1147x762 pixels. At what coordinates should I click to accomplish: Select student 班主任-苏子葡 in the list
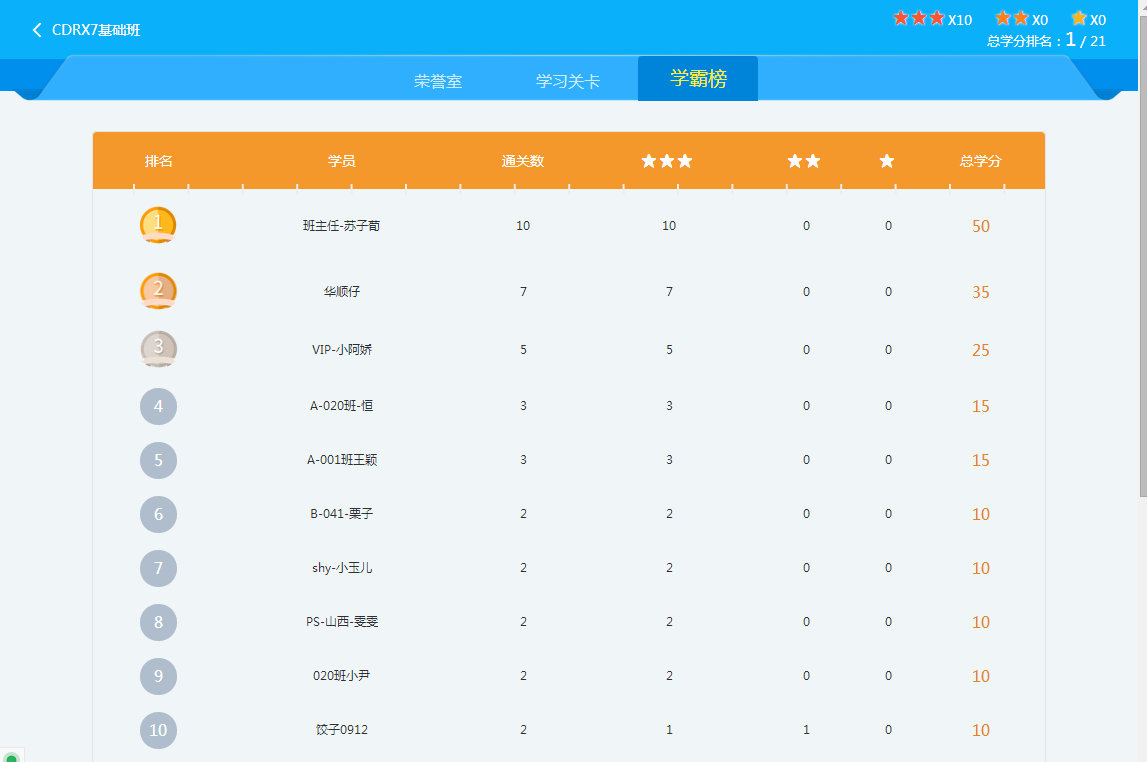coord(341,226)
